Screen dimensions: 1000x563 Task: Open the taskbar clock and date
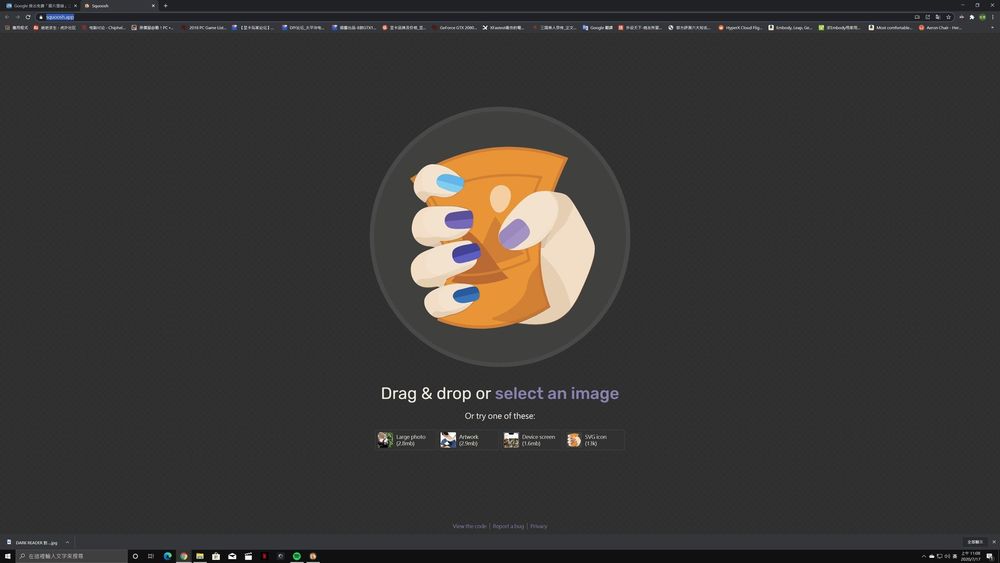pyautogui.click(x=971, y=556)
